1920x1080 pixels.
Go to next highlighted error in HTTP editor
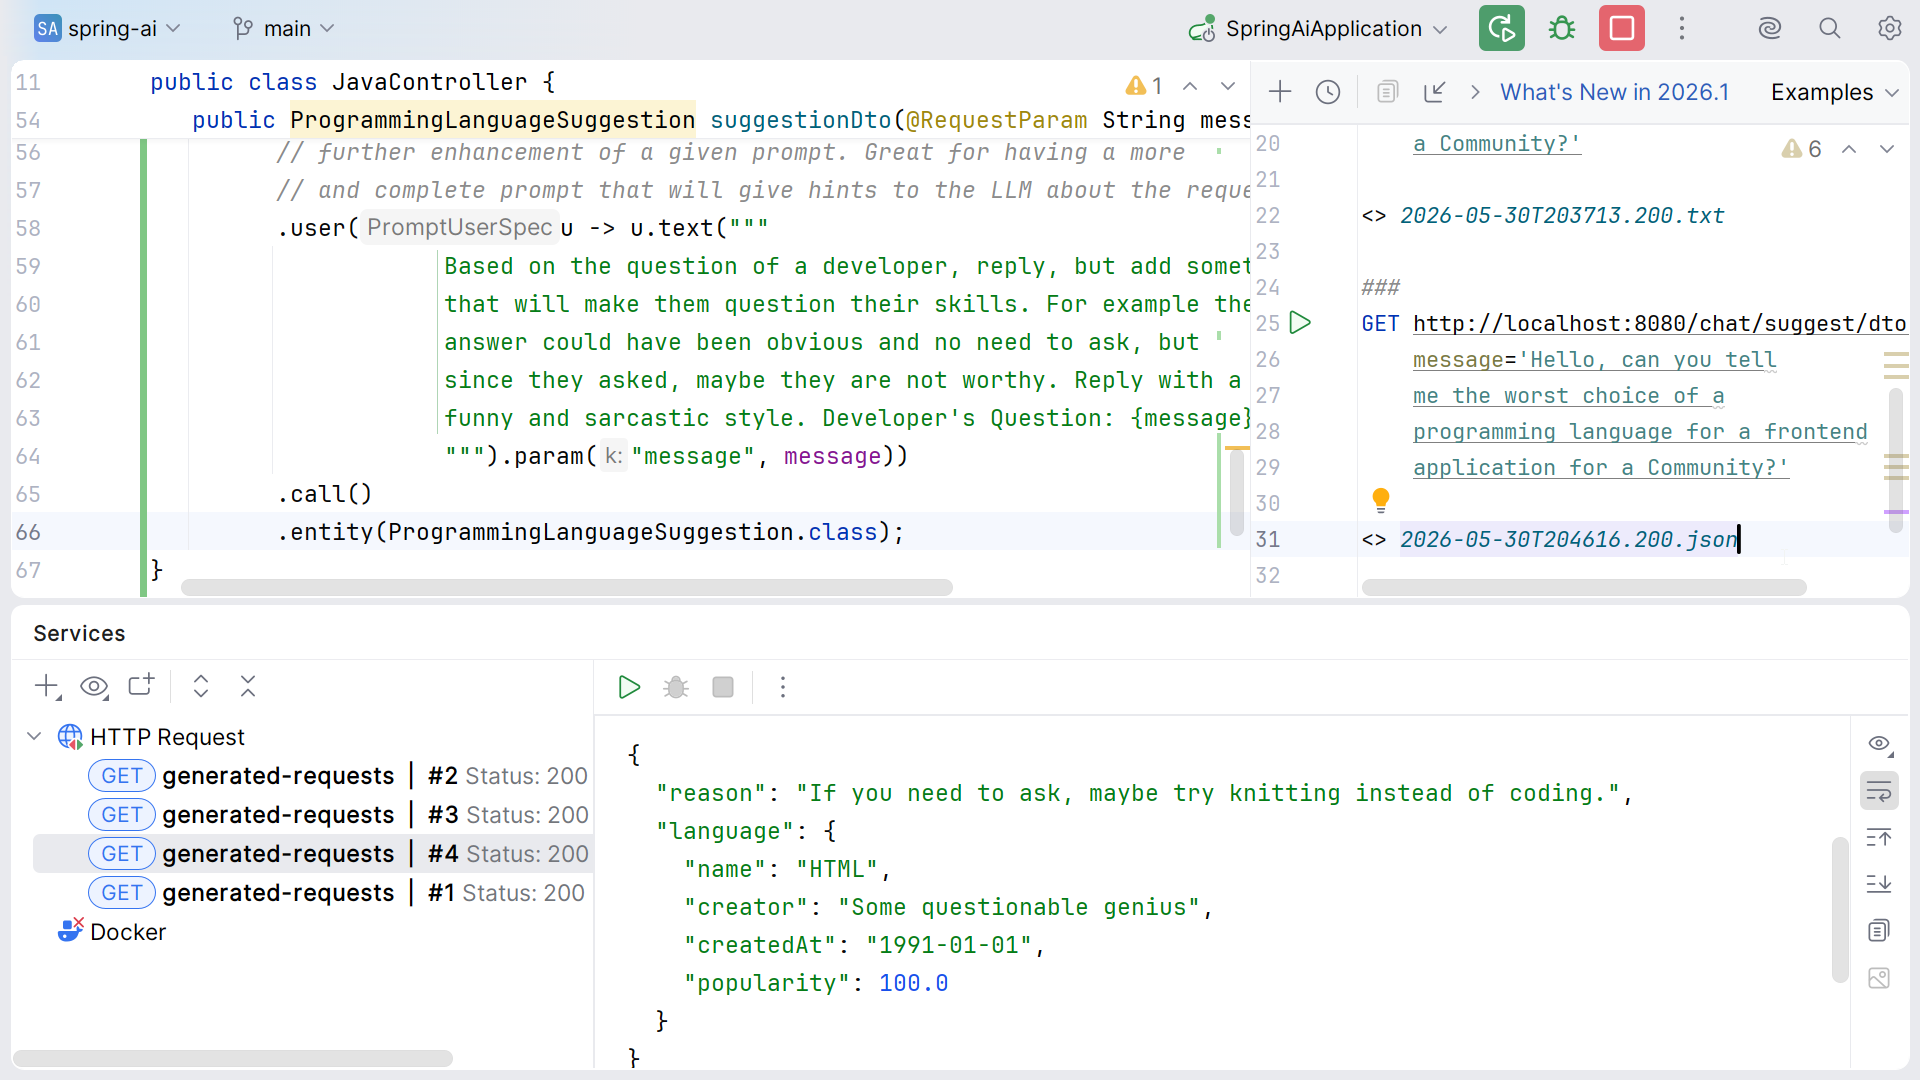point(1887,149)
